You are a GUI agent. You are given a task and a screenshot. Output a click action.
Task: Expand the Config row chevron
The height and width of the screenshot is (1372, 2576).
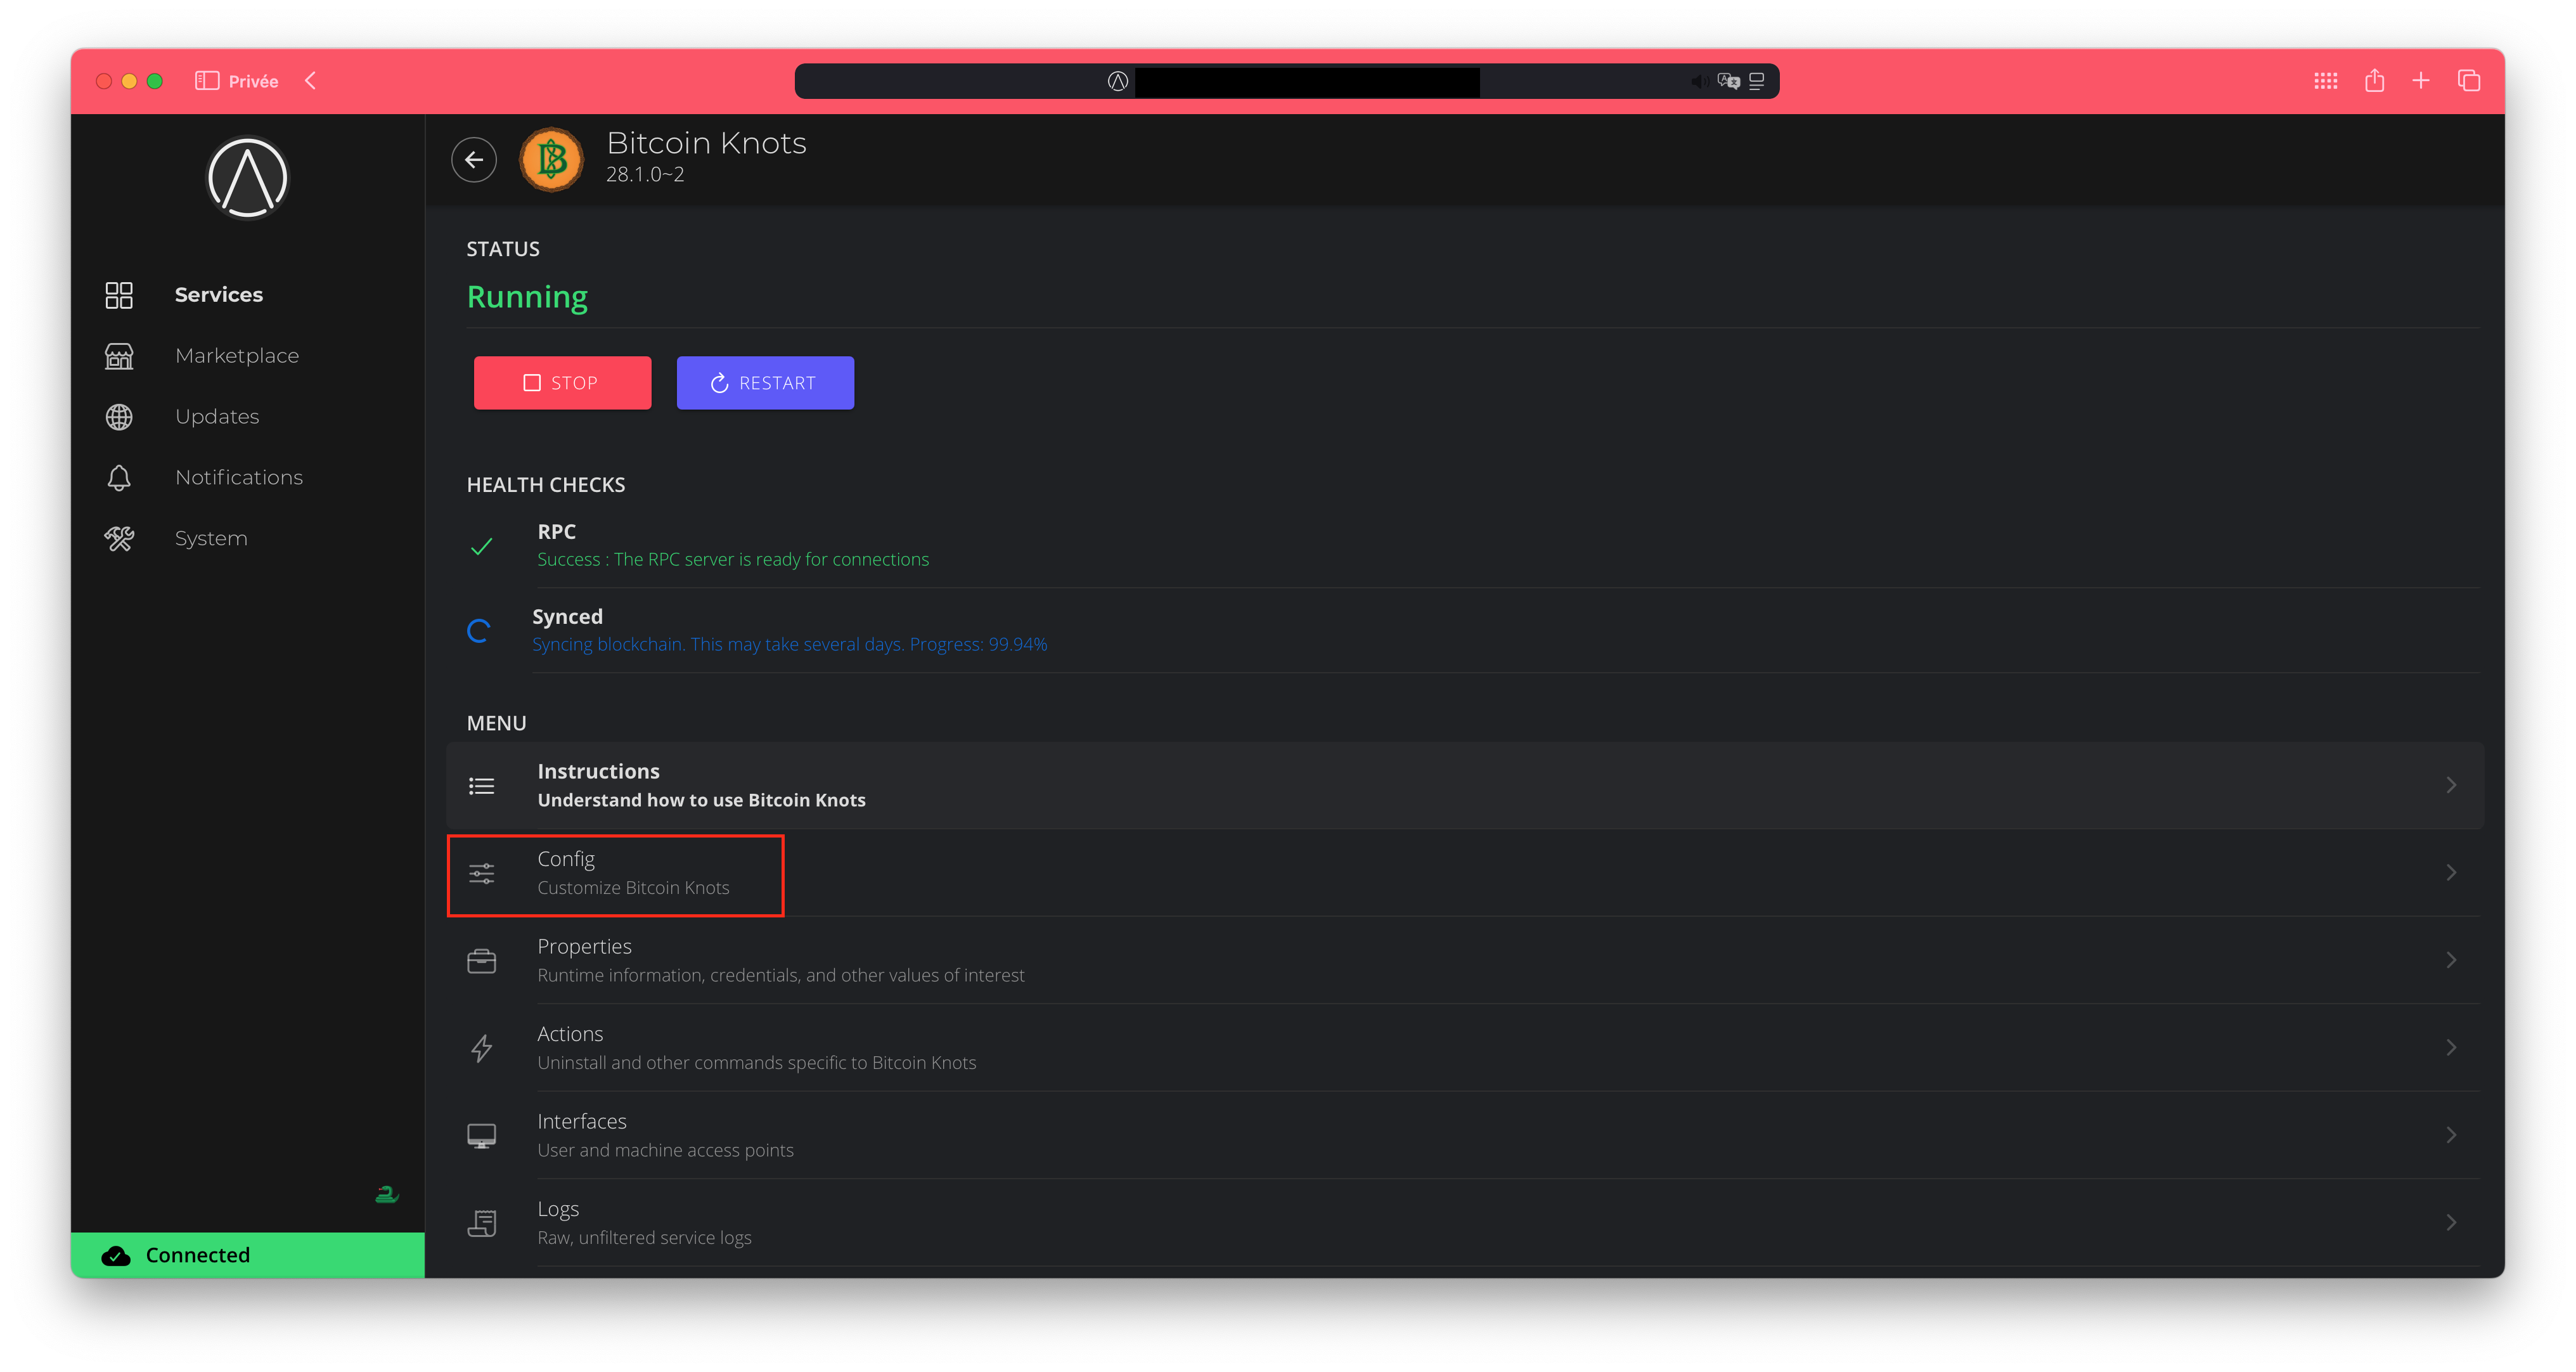click(2450, 873)
